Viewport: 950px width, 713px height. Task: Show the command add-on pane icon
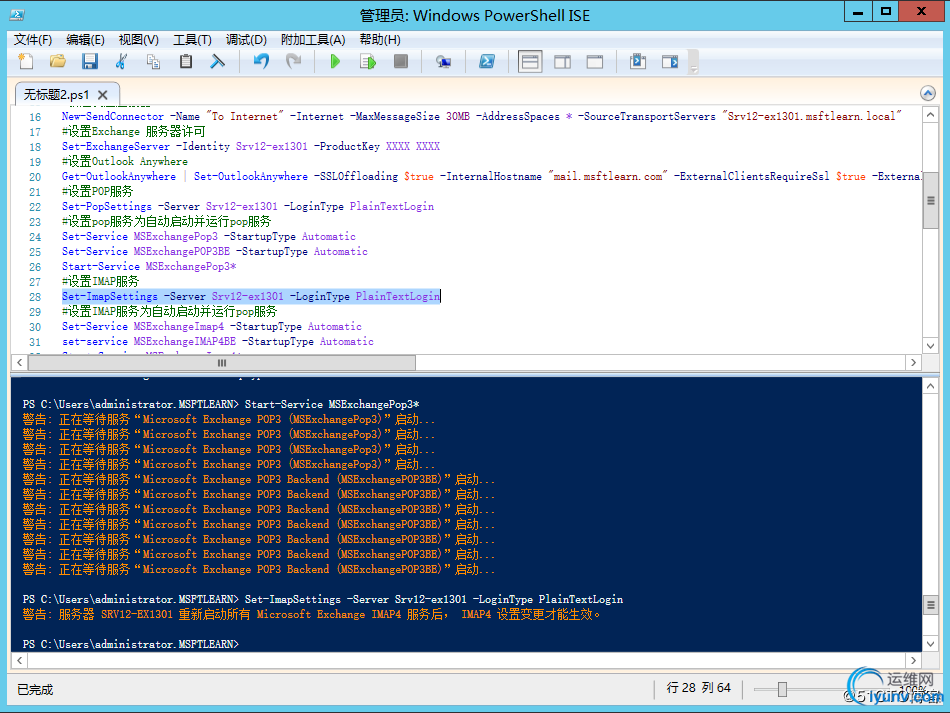670,61
